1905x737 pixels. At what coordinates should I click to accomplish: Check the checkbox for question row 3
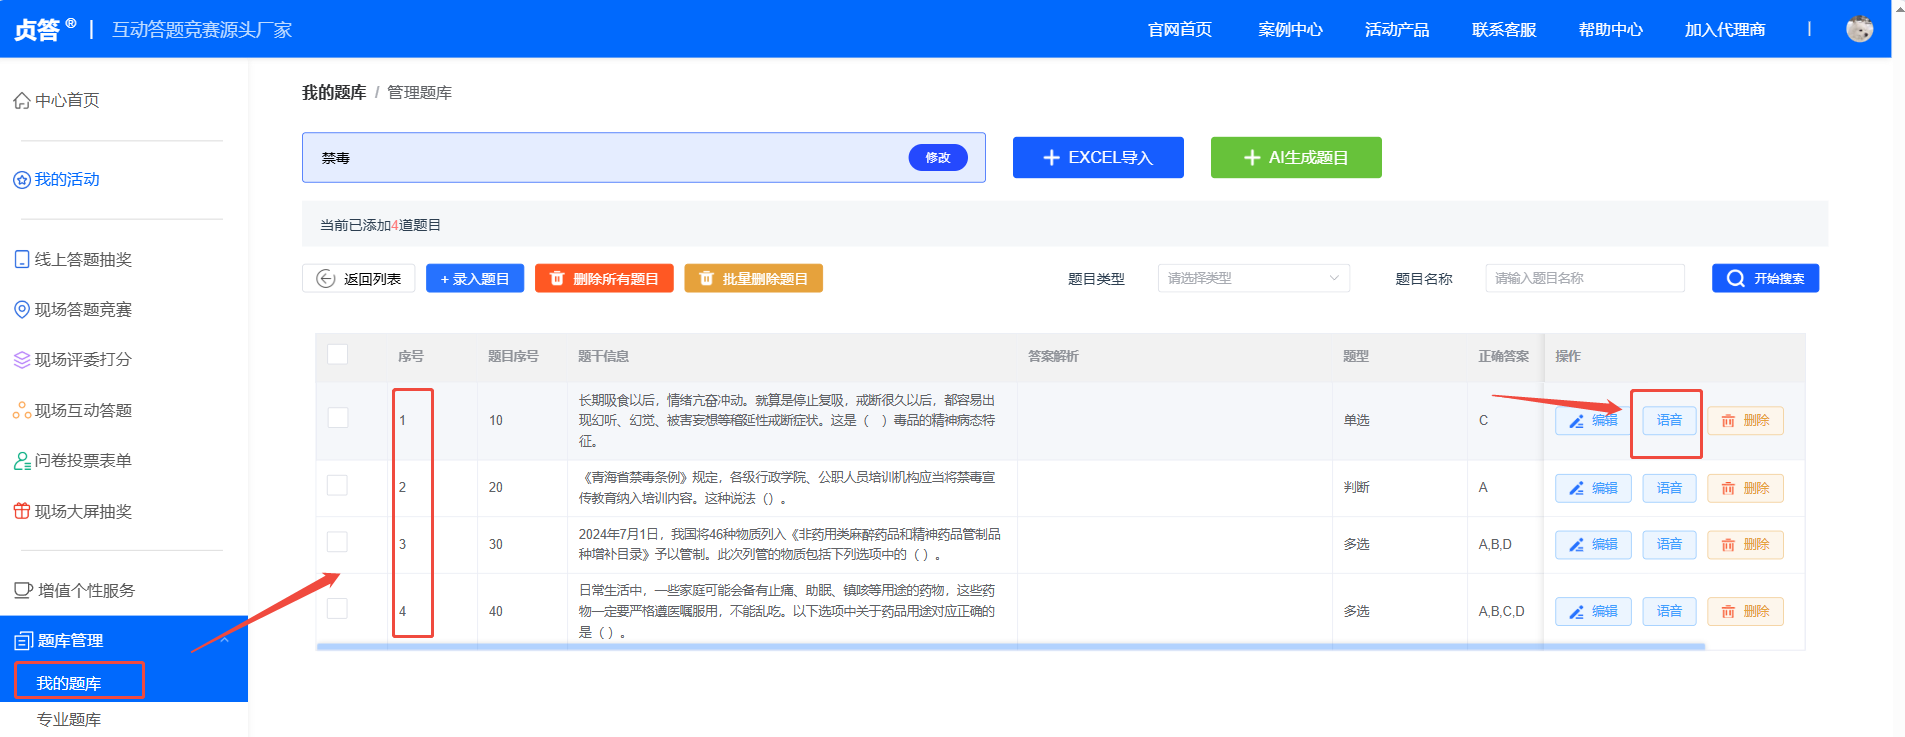[x=338, y=542]
